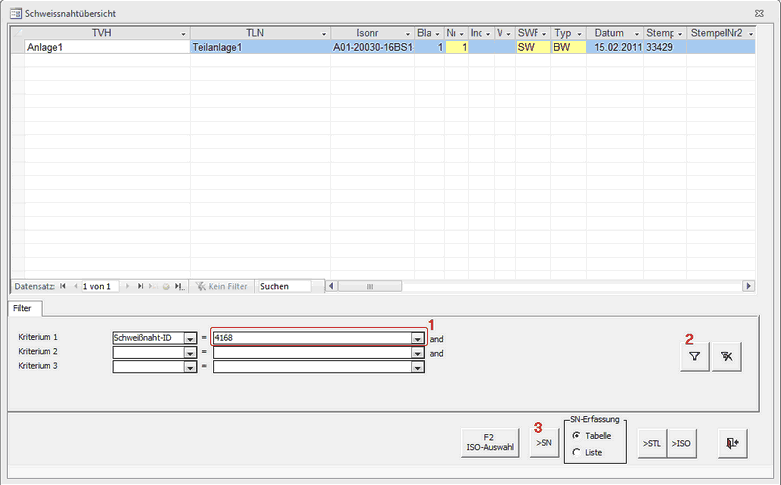The width and height of the screenshot is (781, 485).
Task: Apply the filter with the funnel button
Action: click(x=694, y=357)
